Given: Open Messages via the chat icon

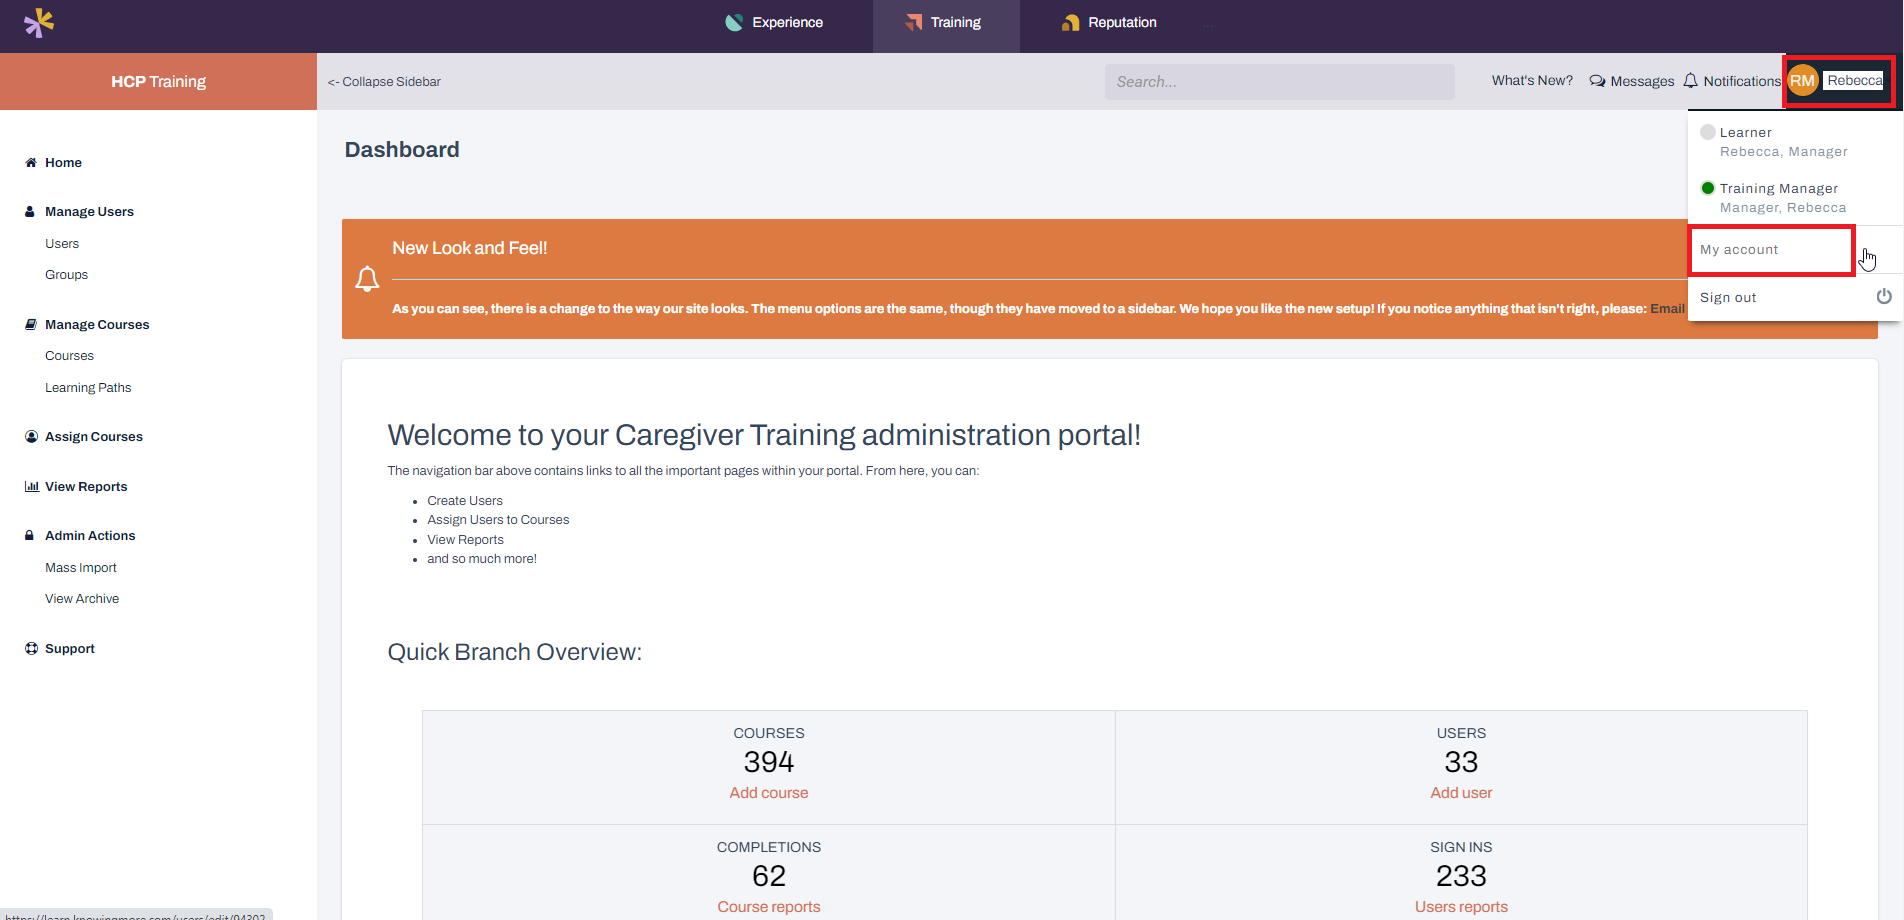Looking at the screenshot, I should [1597, 81].
